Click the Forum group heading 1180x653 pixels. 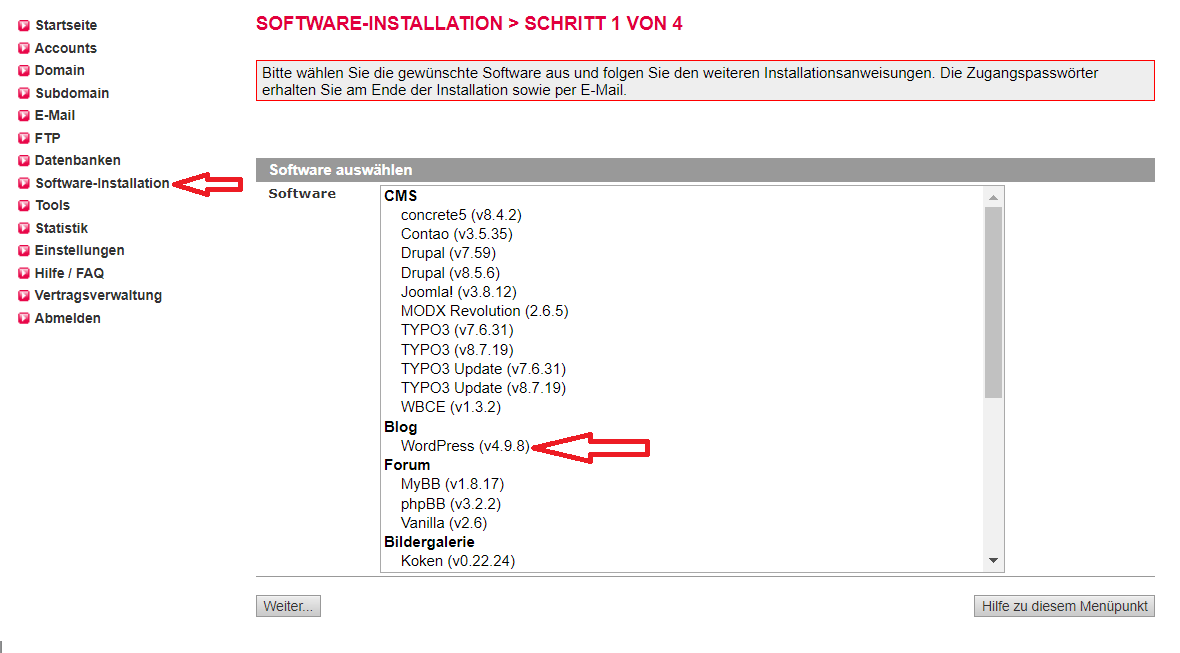[x=407, y=465]
